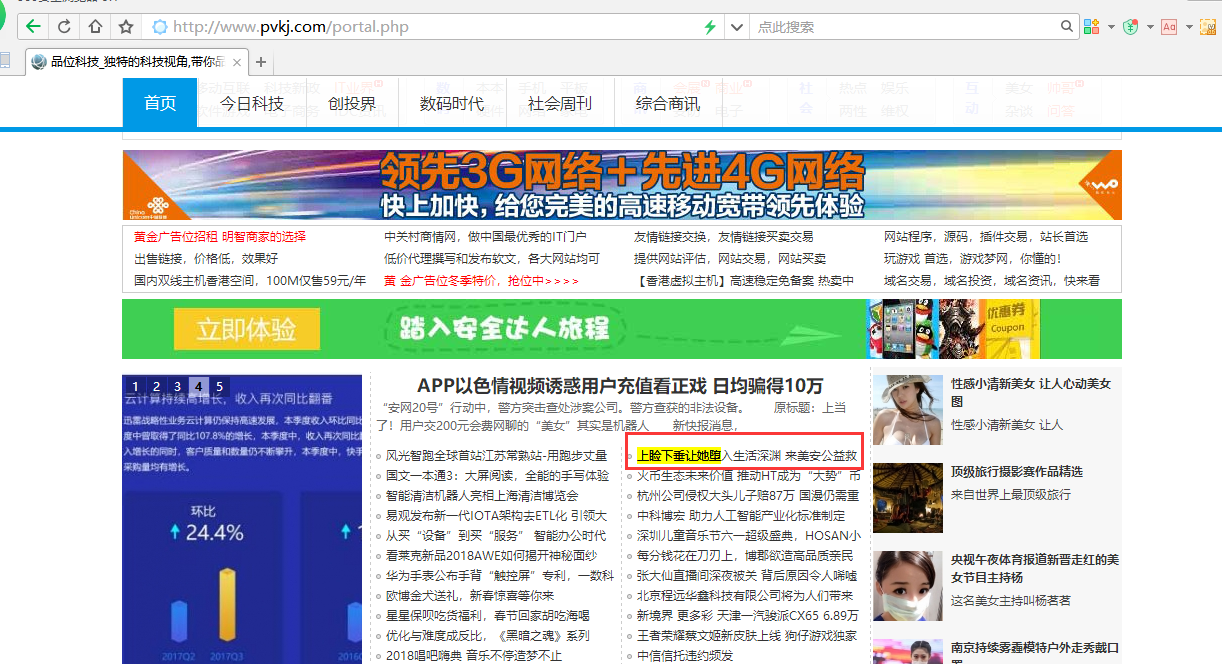The width and height of the screenshot is (1222, 664).
Task: Open article 上睑下垂让她陷入生活深渊
Action: pos(747,456)
